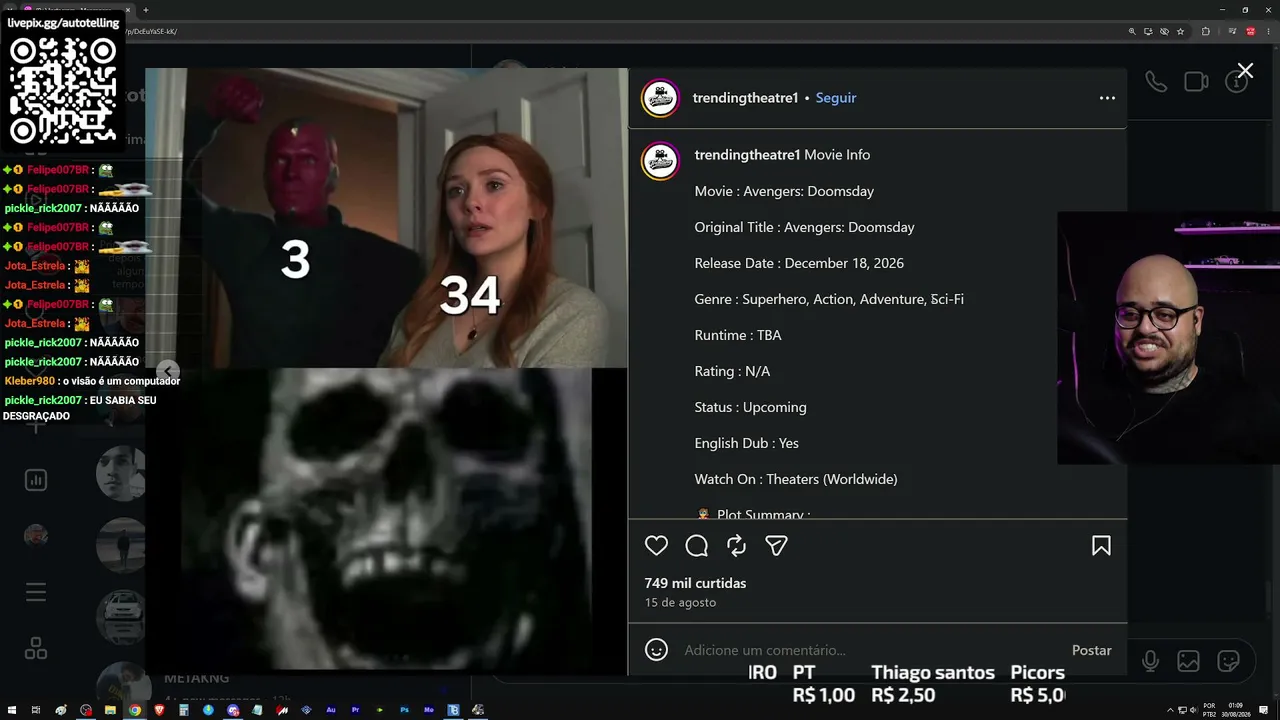1280x720 pixels.
Task: Open Task View on the taskbar
Action: pos(36,710)
